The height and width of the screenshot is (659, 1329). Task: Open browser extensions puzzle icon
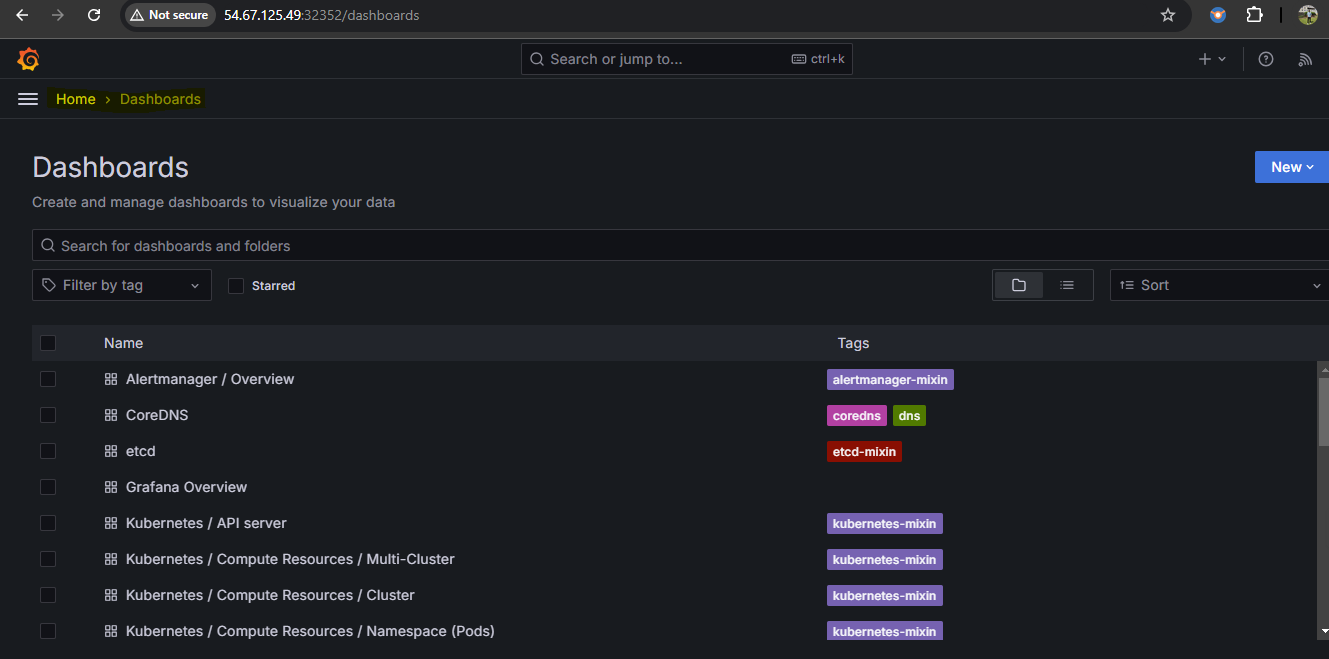pyautogui.click(x=1254, y=15)
